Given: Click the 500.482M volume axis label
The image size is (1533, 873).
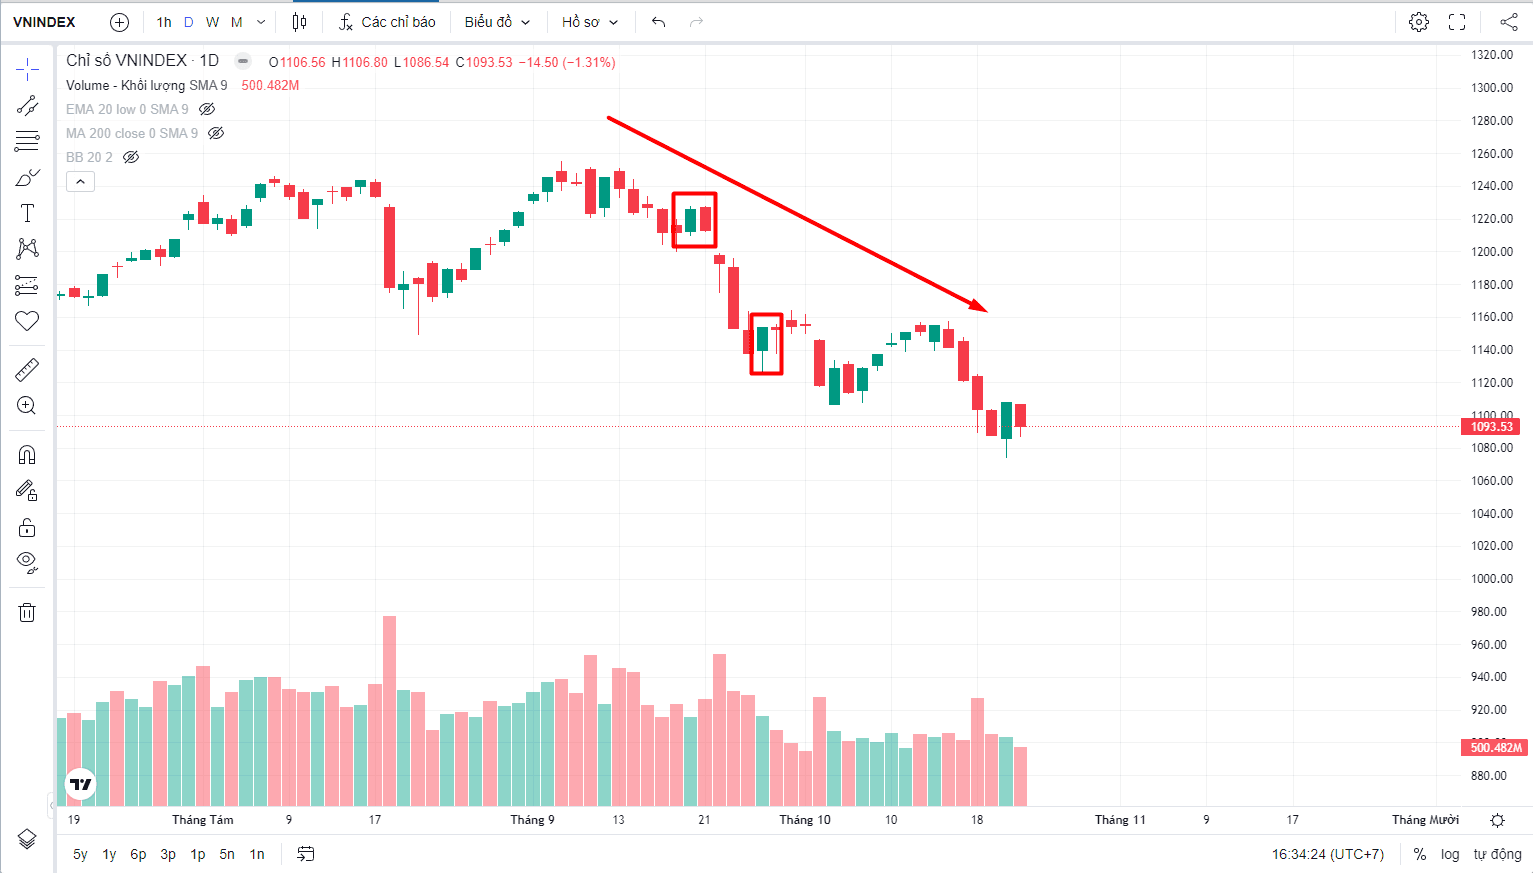Looking at the screenshot, I should coord(1495,748).
